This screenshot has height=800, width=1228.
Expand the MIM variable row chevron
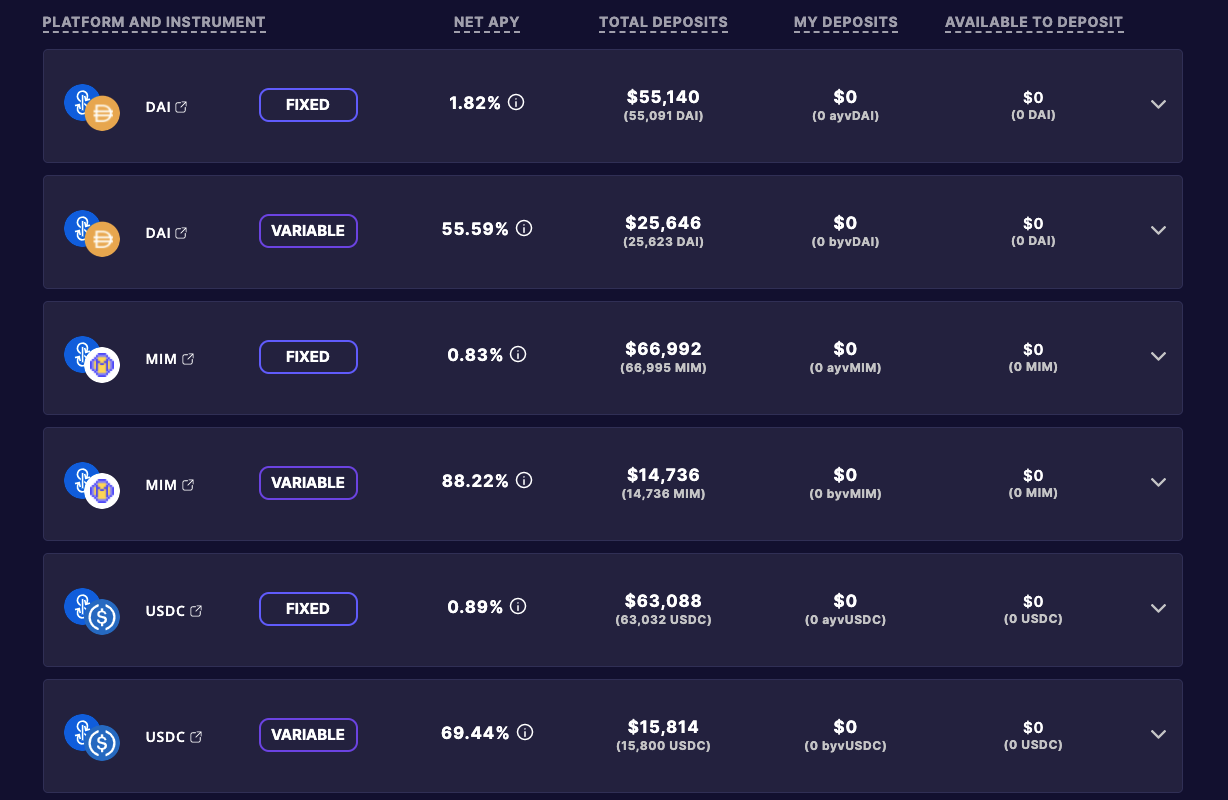[1158, 482]
